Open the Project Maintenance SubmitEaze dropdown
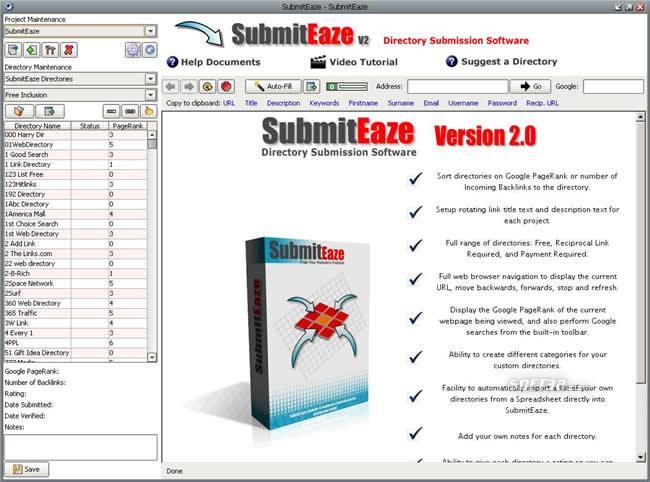Viewport: 650px width, 482px height. pyautogui.click(x=150, y=31)
